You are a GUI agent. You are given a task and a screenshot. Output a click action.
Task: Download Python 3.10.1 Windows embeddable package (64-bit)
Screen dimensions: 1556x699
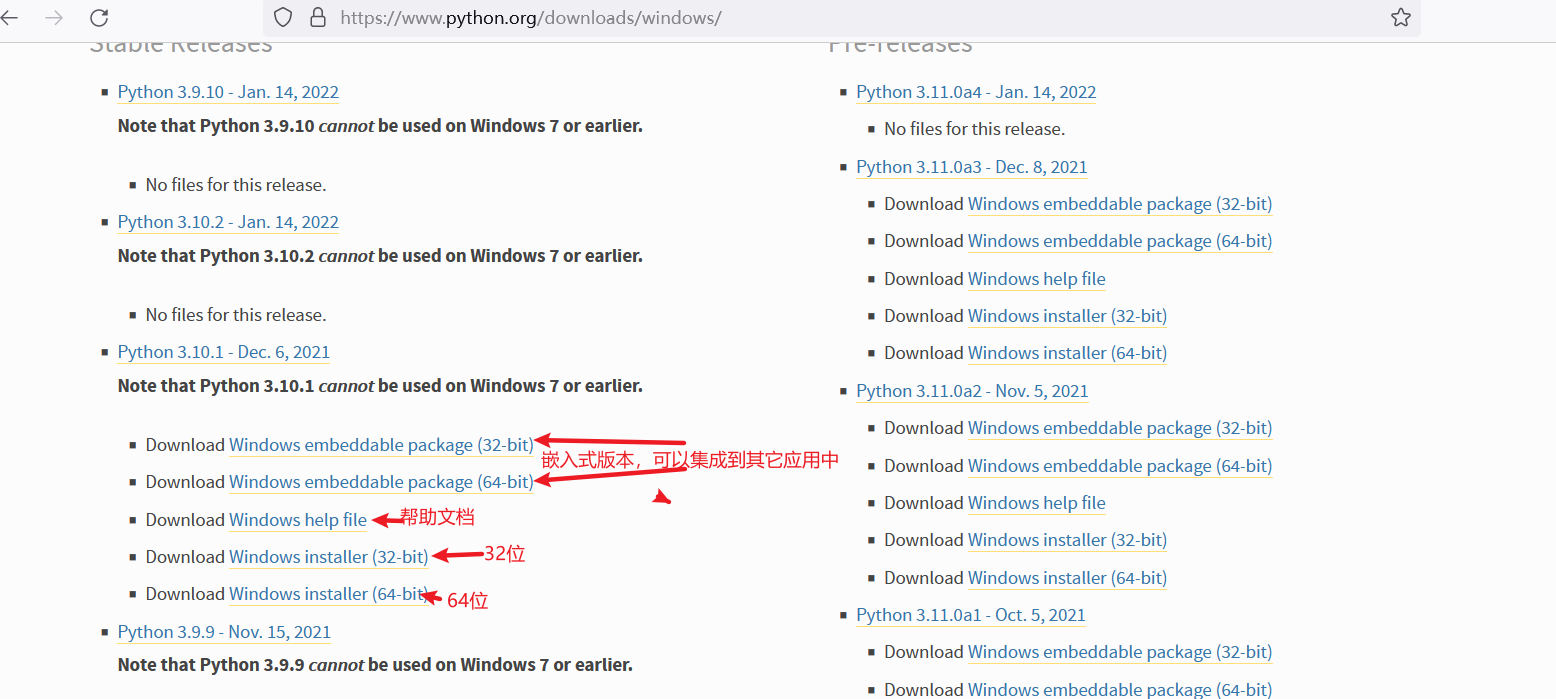381,482
